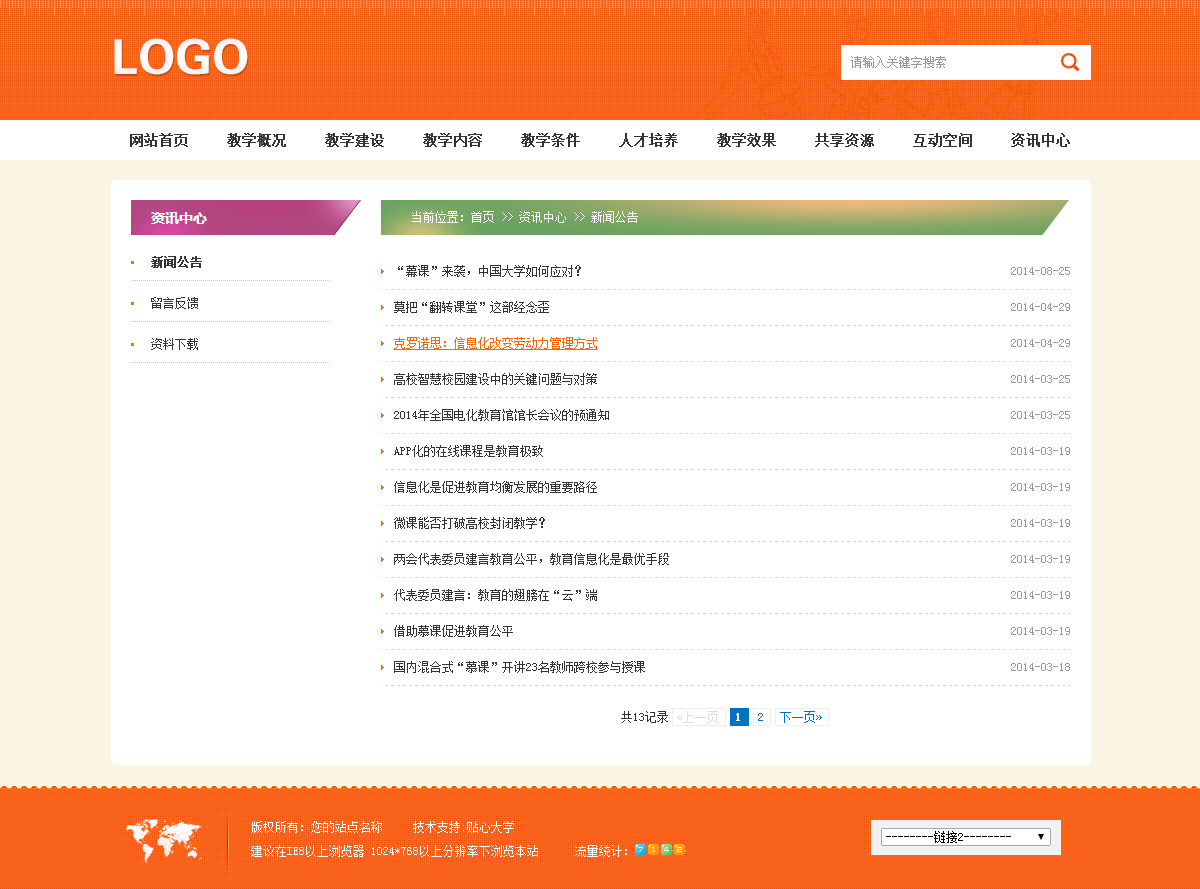Open the 网站首页 navigation menu item
The height and width of the screenshot is (889, 1200).
pos(159,141)
